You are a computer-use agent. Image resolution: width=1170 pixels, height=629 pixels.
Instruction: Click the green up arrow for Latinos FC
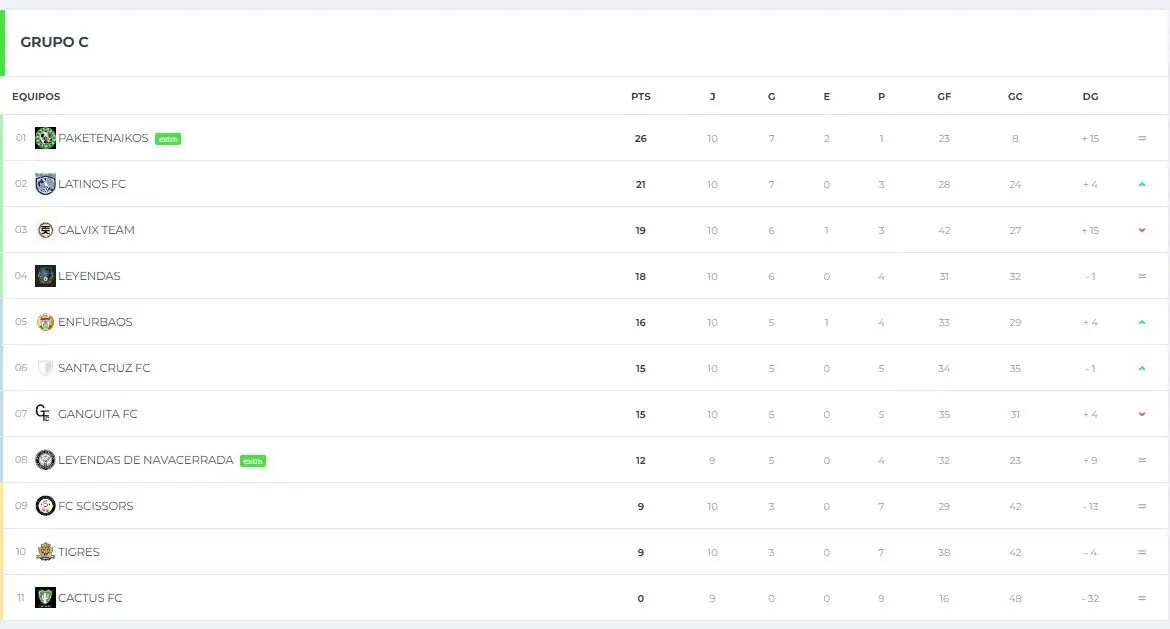[x=1142, y=184]
